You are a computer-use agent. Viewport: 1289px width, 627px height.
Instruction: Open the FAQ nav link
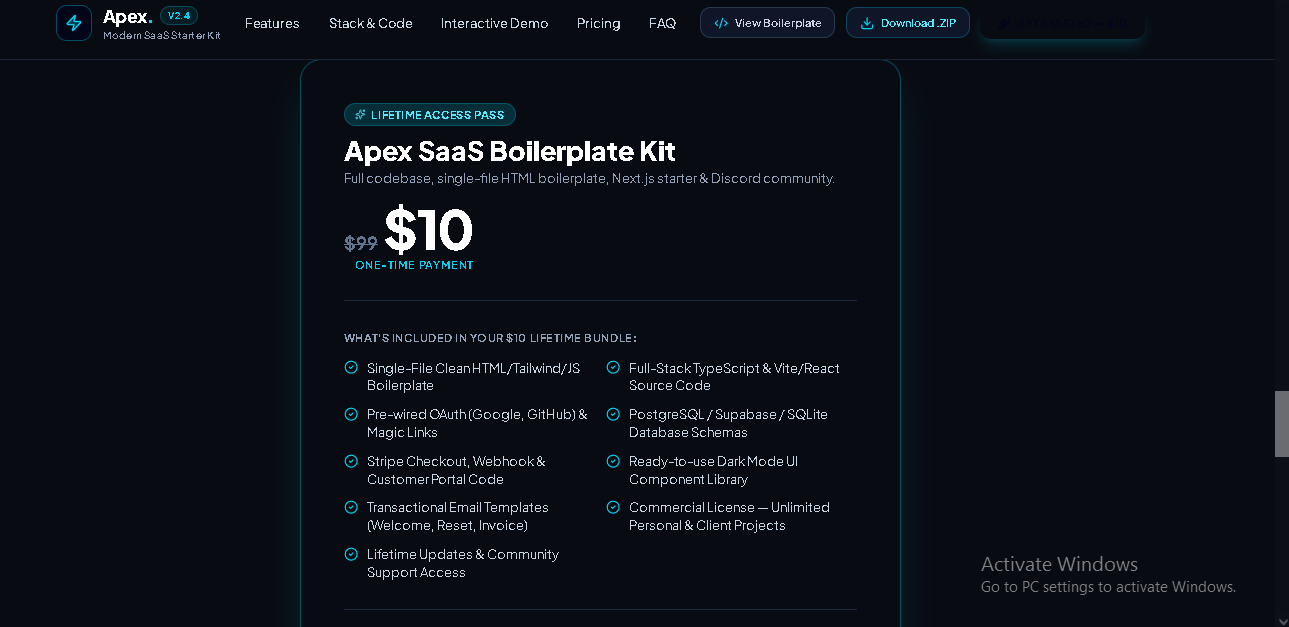click(x=662, y=23)
